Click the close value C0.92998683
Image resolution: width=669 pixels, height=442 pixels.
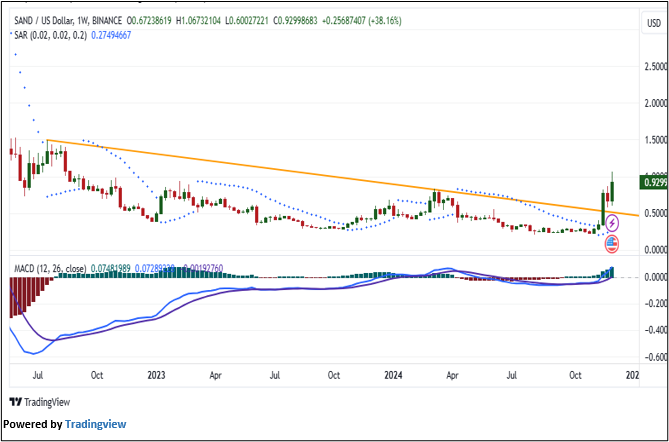click(x=294, y=21)
